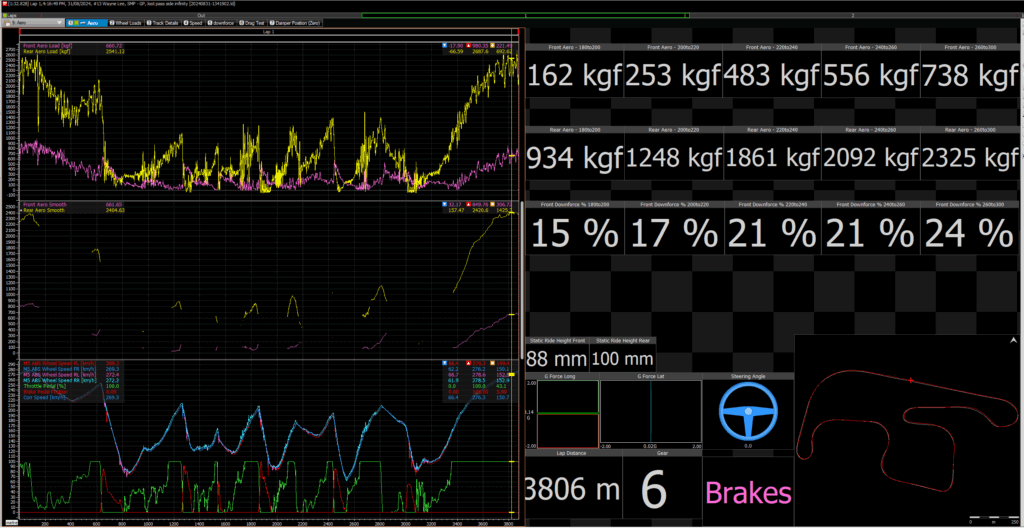Click the blue minimum value icon in top graph

point(443,45)
